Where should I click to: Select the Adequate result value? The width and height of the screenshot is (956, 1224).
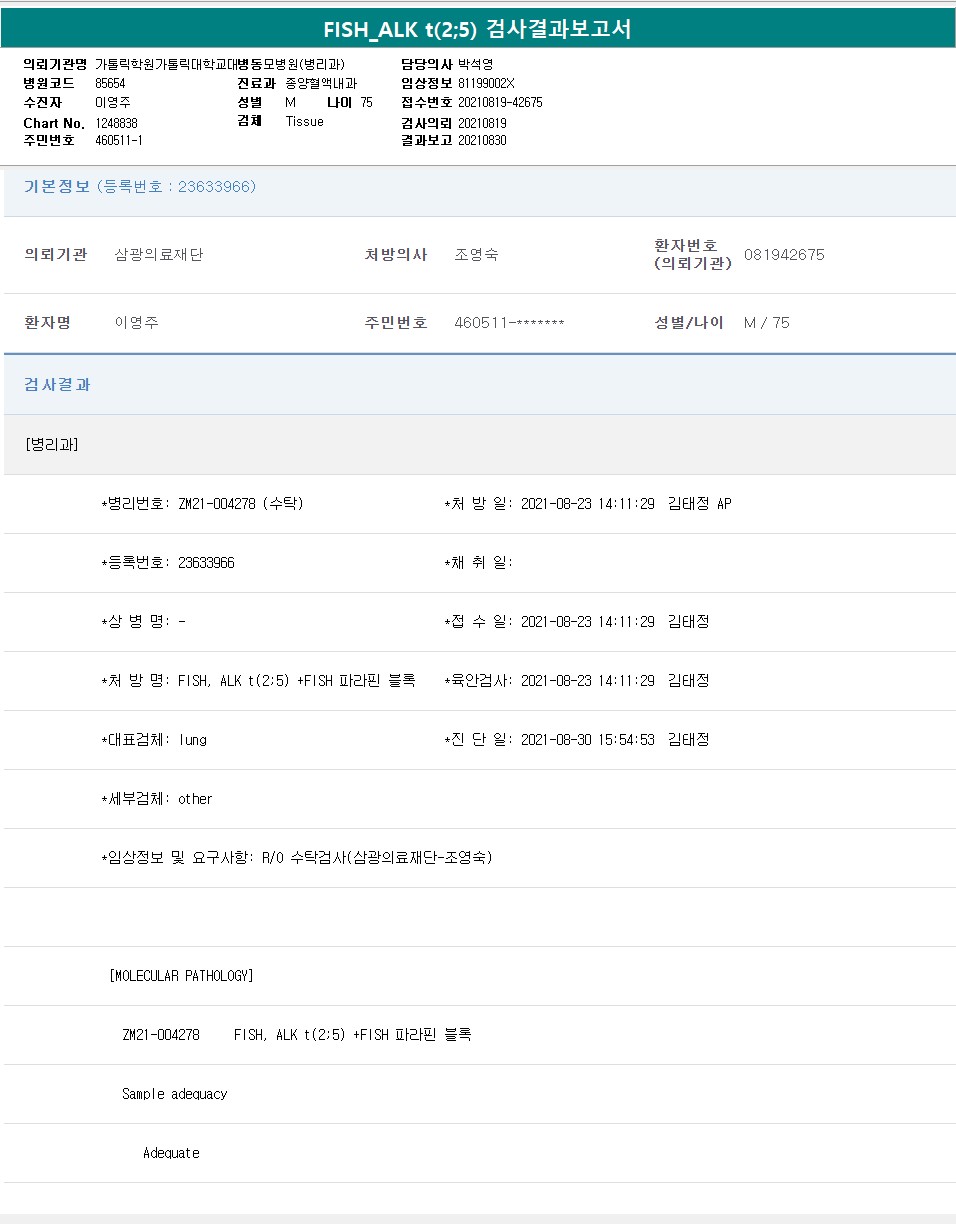(x=171, y=1152)
